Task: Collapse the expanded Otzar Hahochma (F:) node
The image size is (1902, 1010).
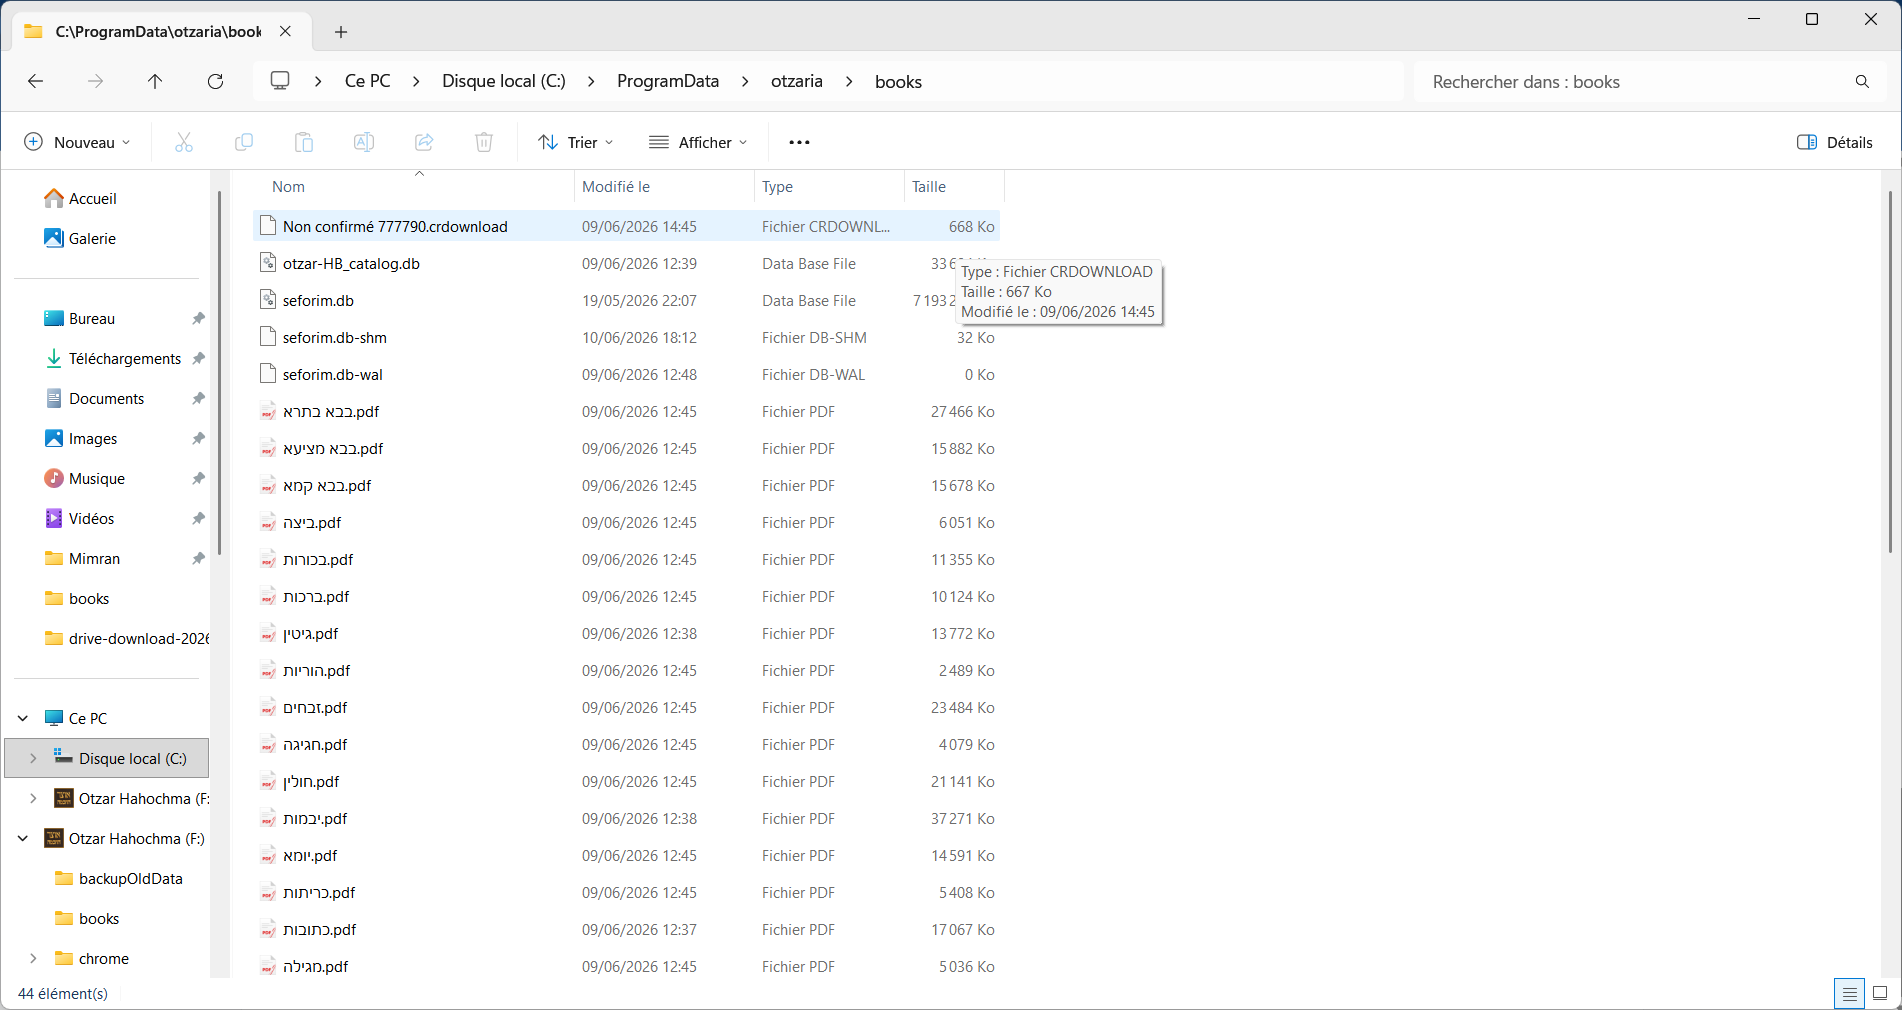Action: coord(23,838)
